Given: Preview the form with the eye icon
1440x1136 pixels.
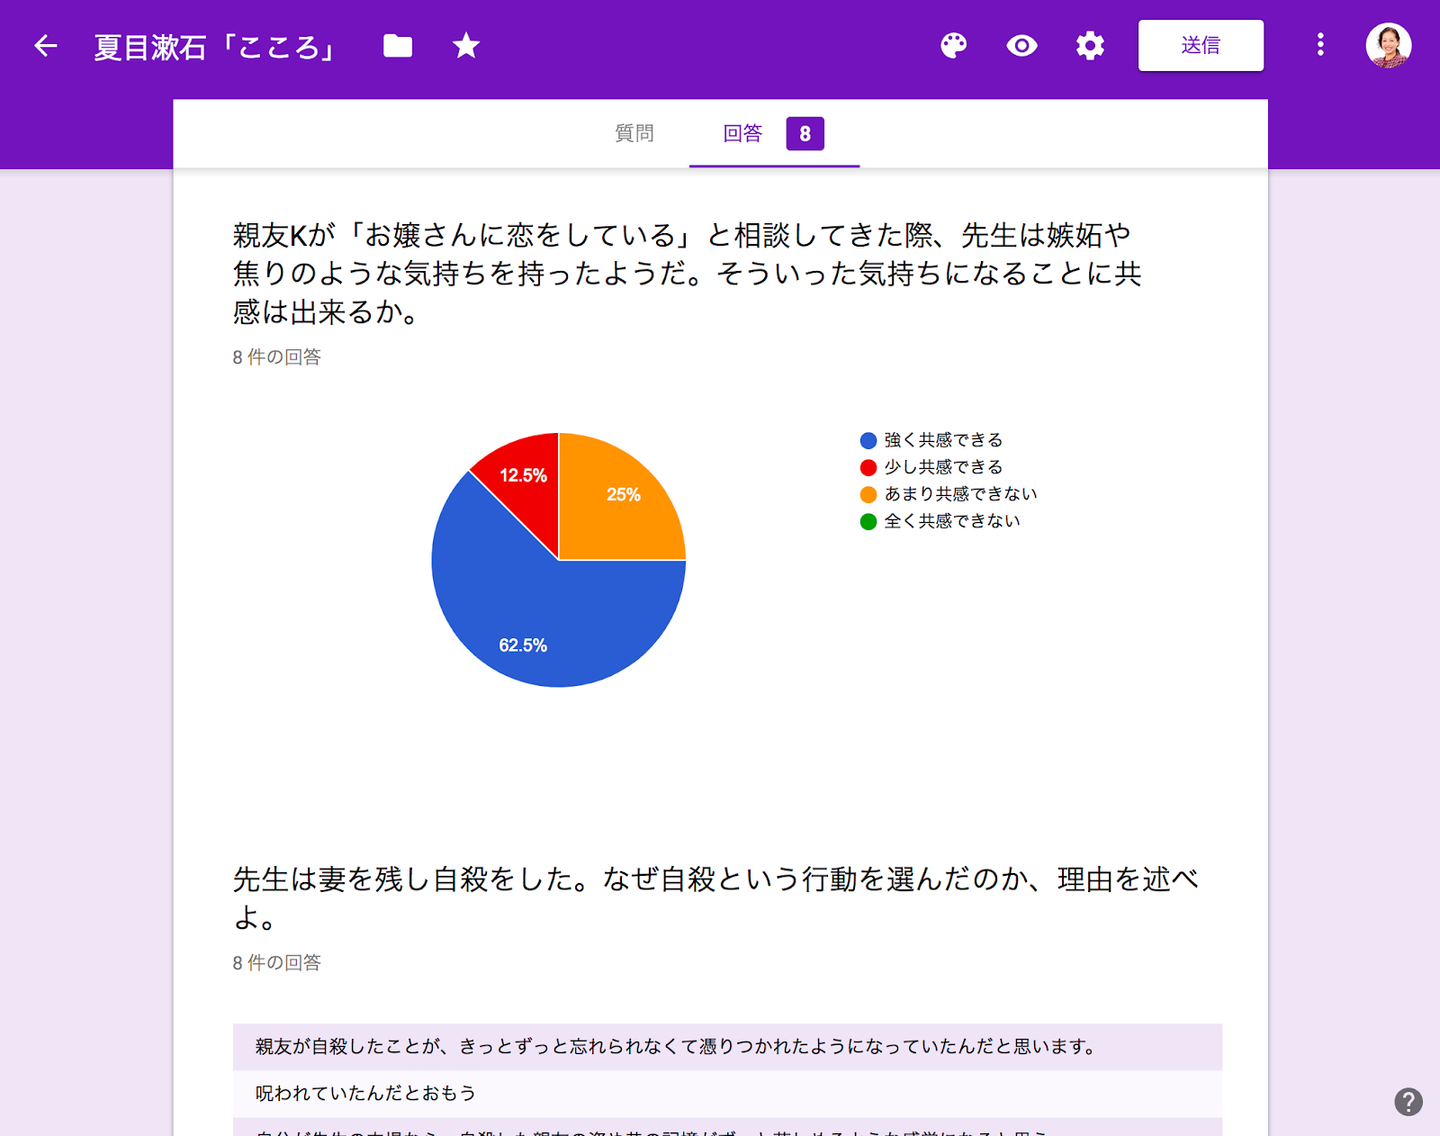Looking at the screenshot, I should tap(1022, 45).
